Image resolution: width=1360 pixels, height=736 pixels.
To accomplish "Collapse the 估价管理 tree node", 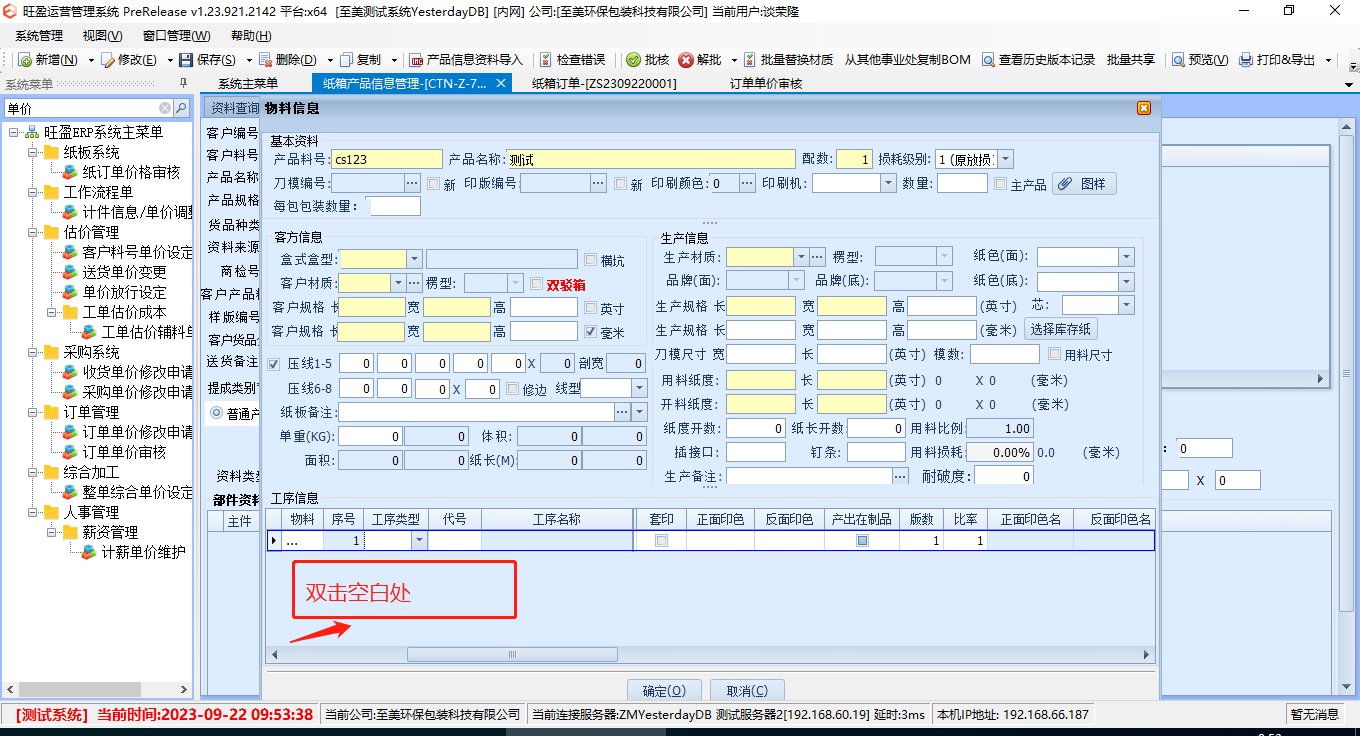I will coord(32,232).
